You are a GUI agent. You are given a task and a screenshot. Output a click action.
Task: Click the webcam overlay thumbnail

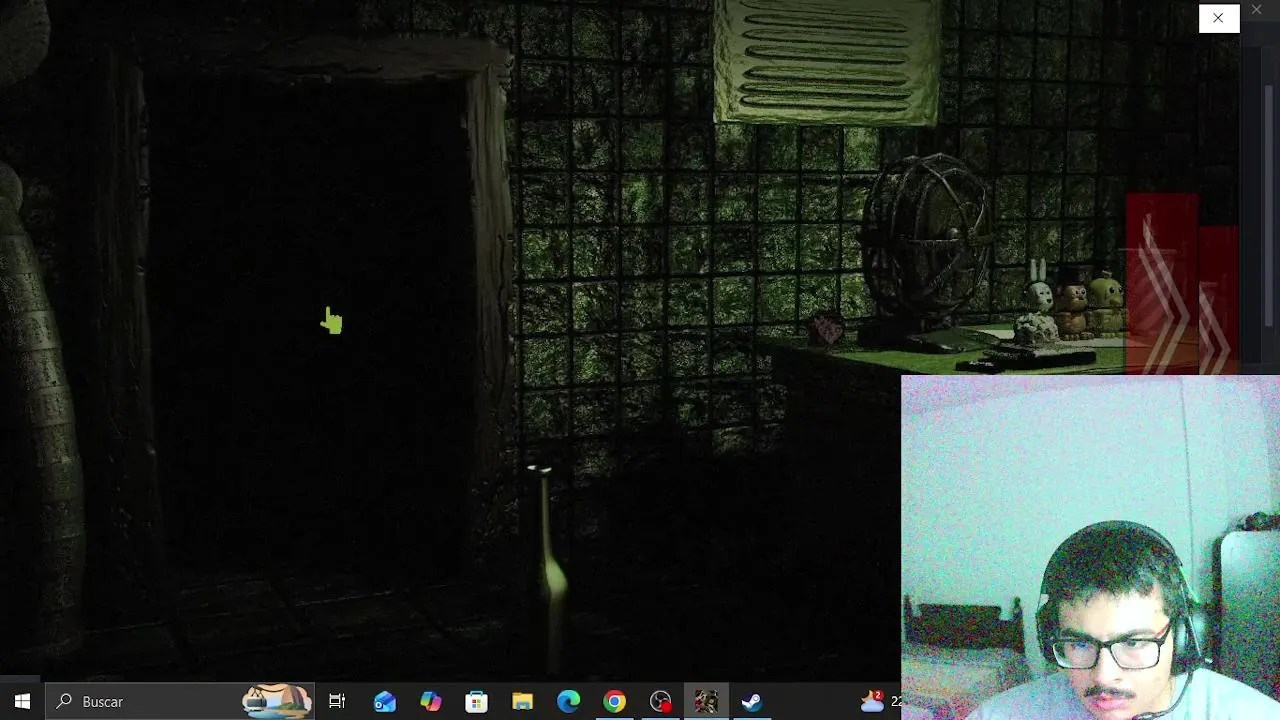[1090, 547]
